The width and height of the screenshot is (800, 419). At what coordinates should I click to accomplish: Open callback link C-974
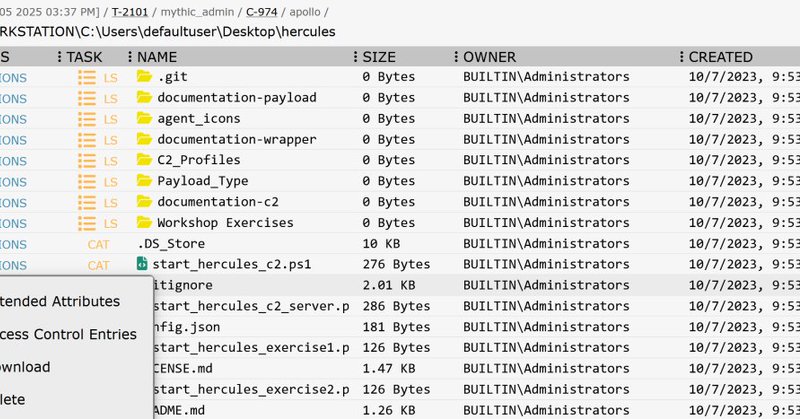(261, 12)
